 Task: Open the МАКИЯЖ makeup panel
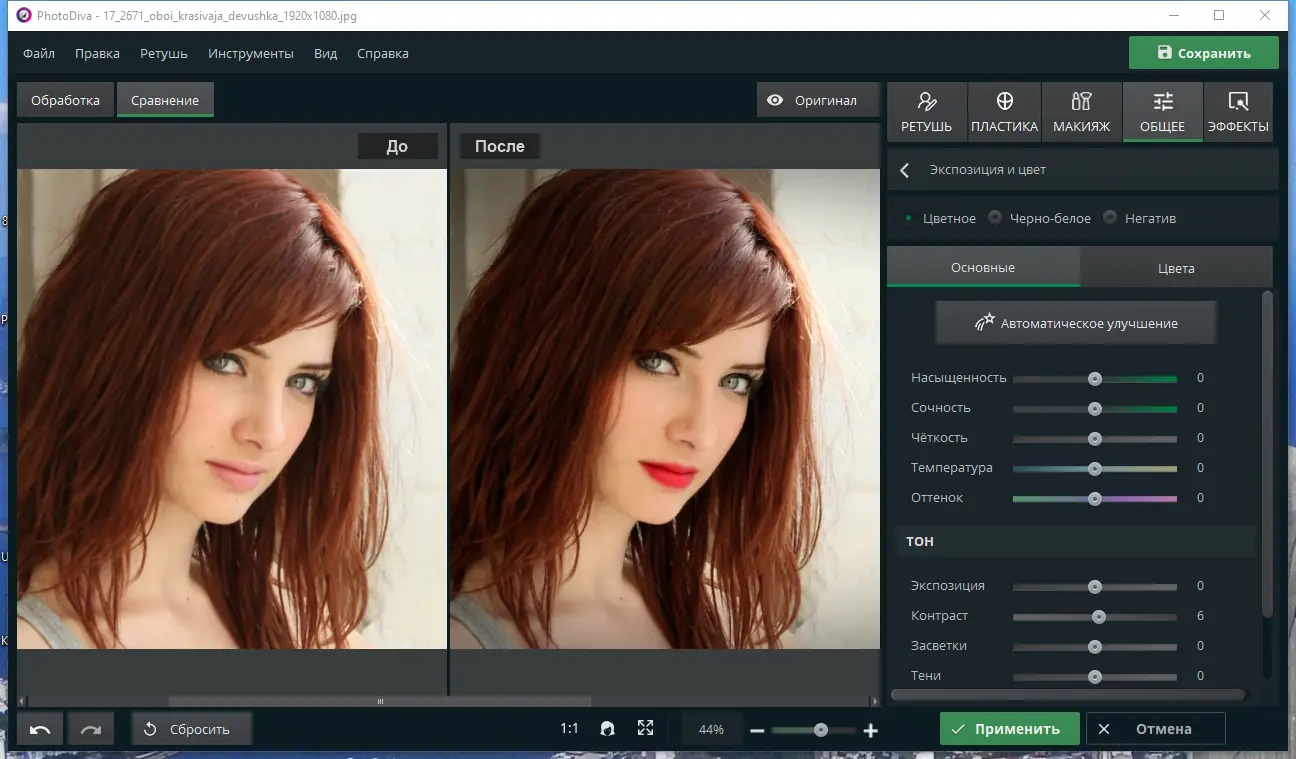click(x=1081, y=112)
